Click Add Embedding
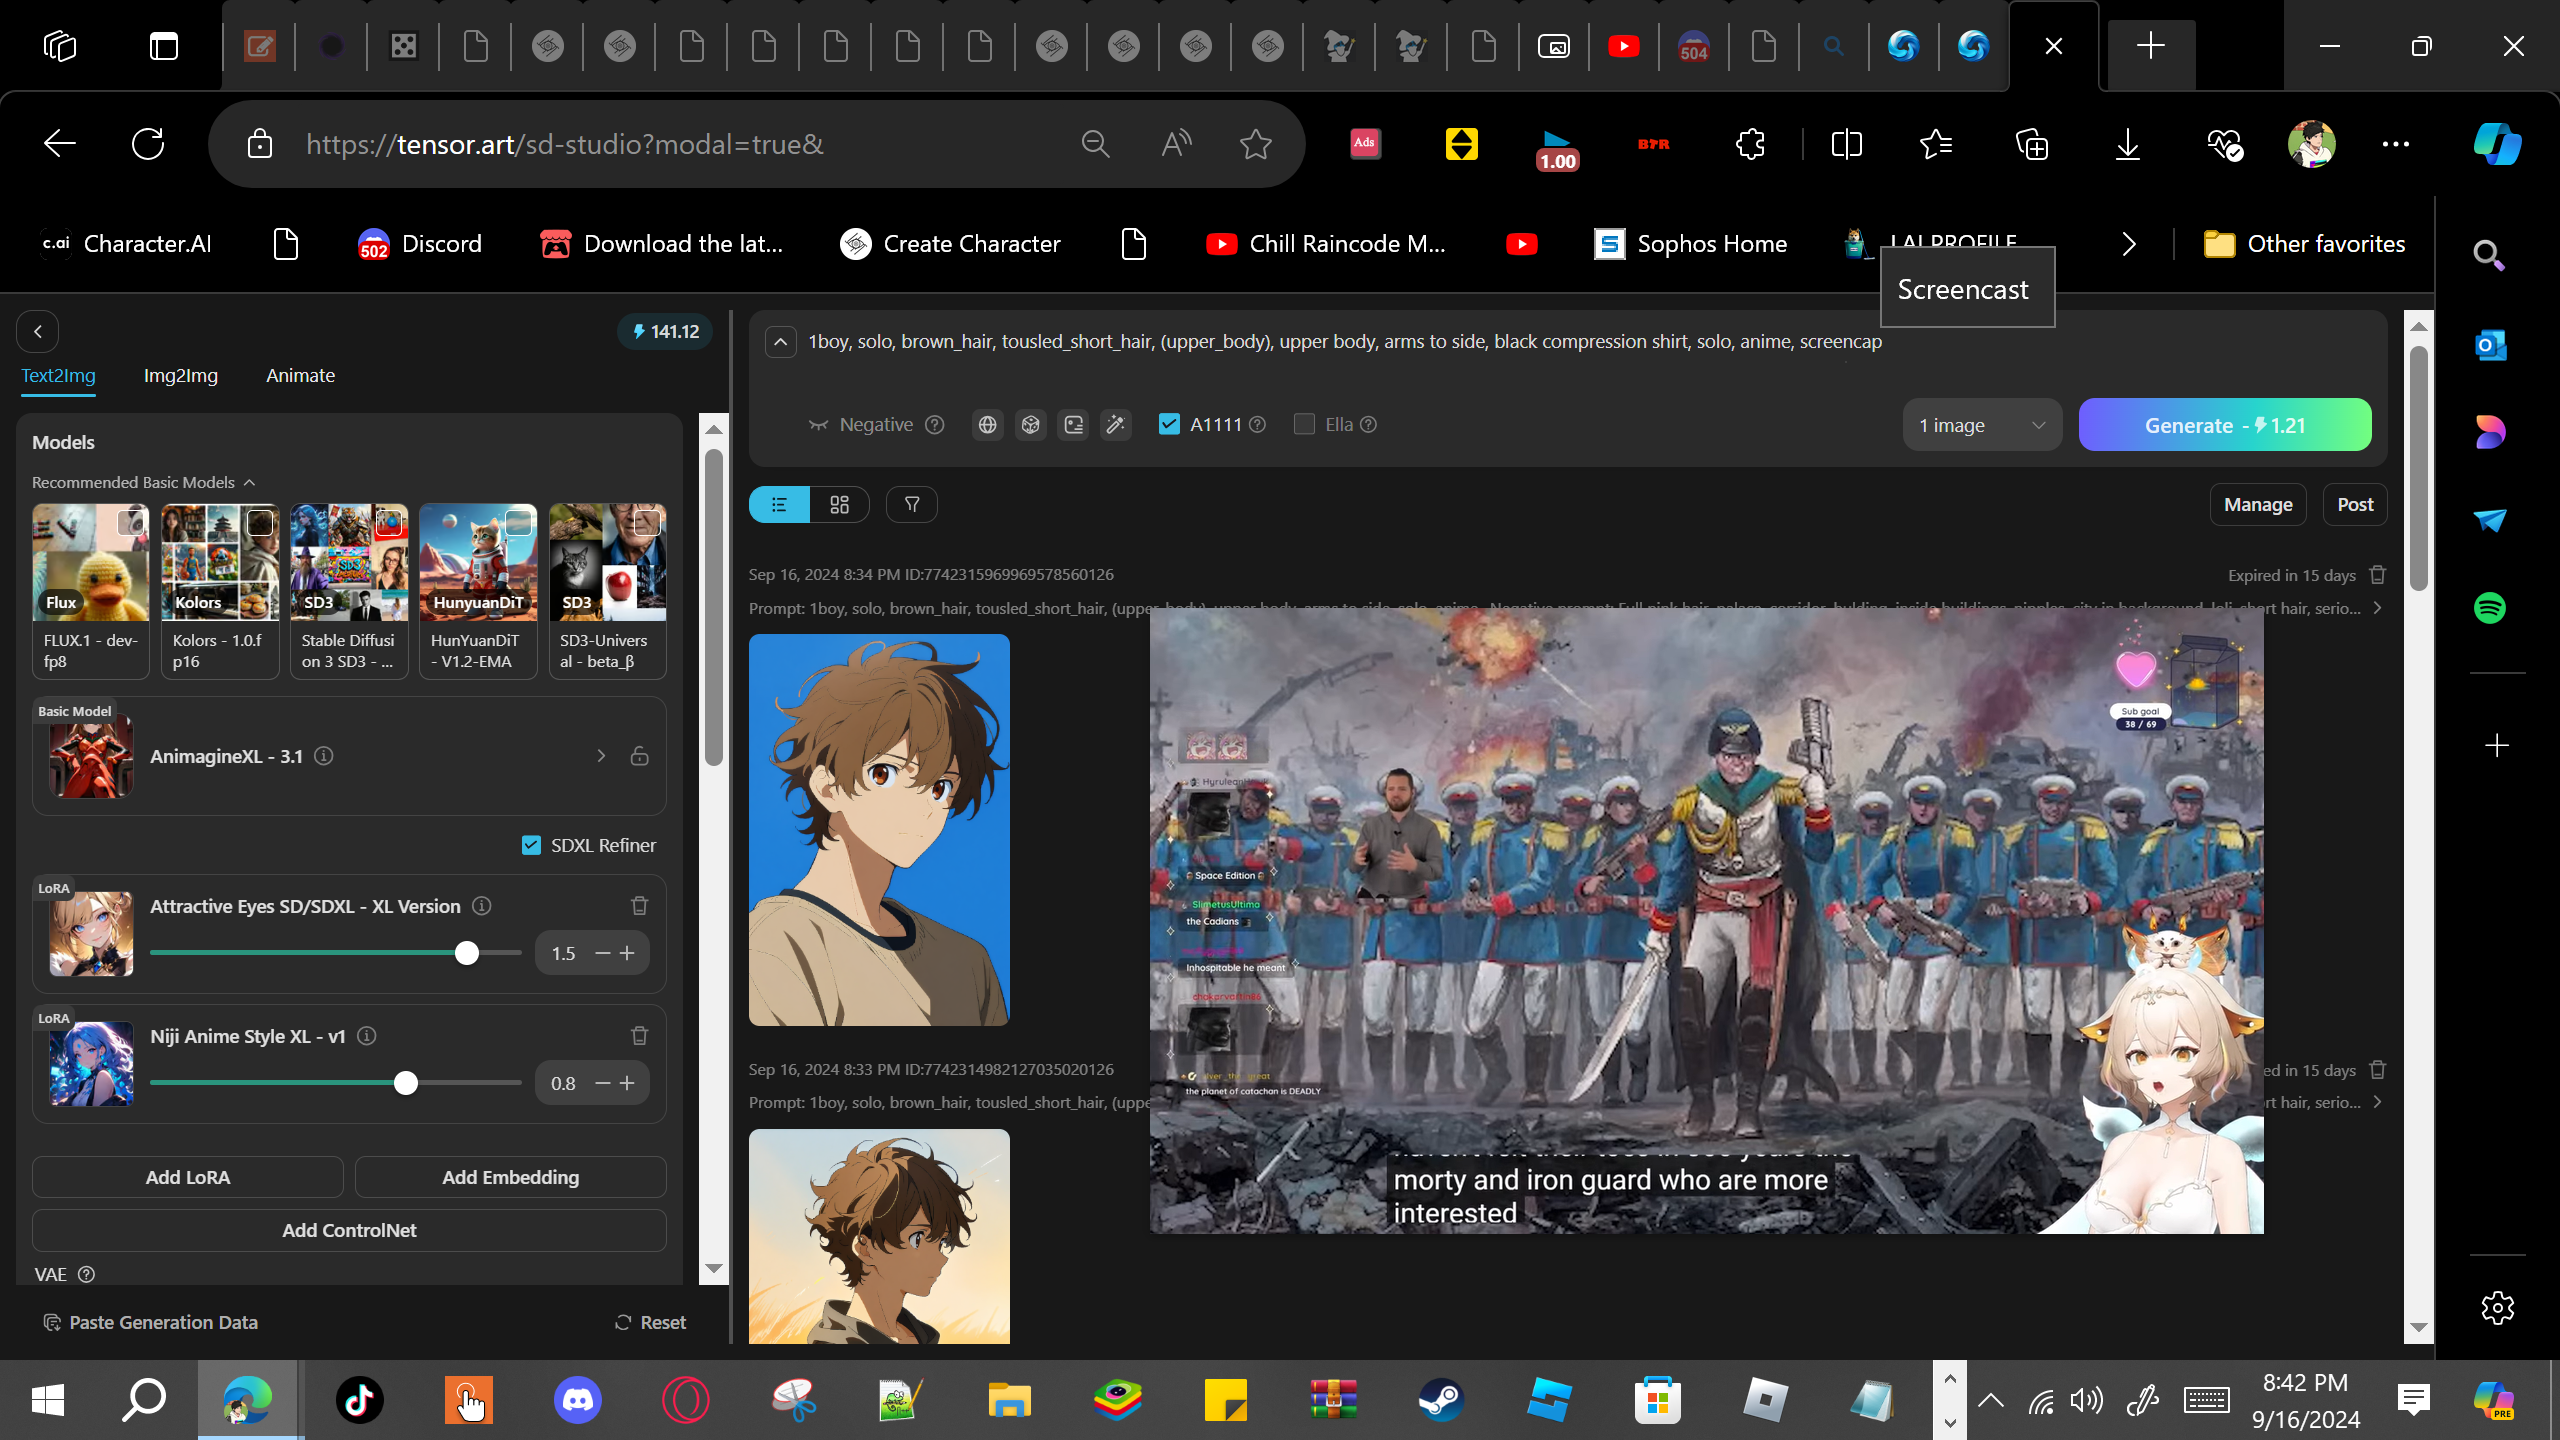Viewport: 2560px width, 1440px height. point(511,1178)
